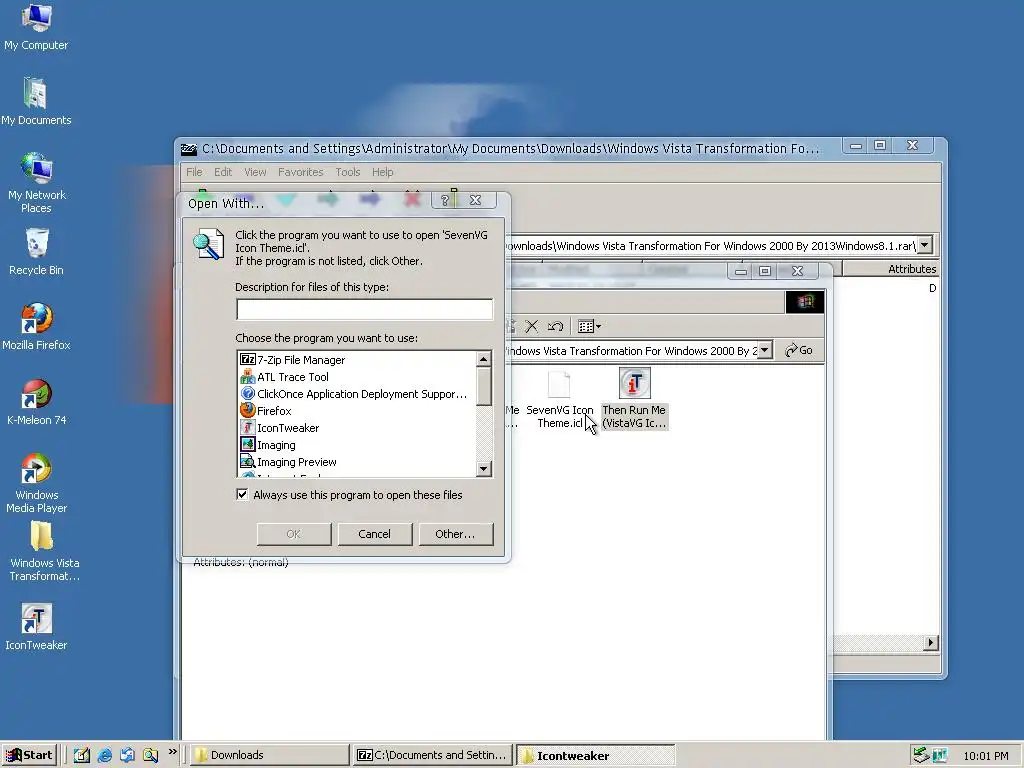Open the Help menu in 7-Zip window

[x=383, y=172]
